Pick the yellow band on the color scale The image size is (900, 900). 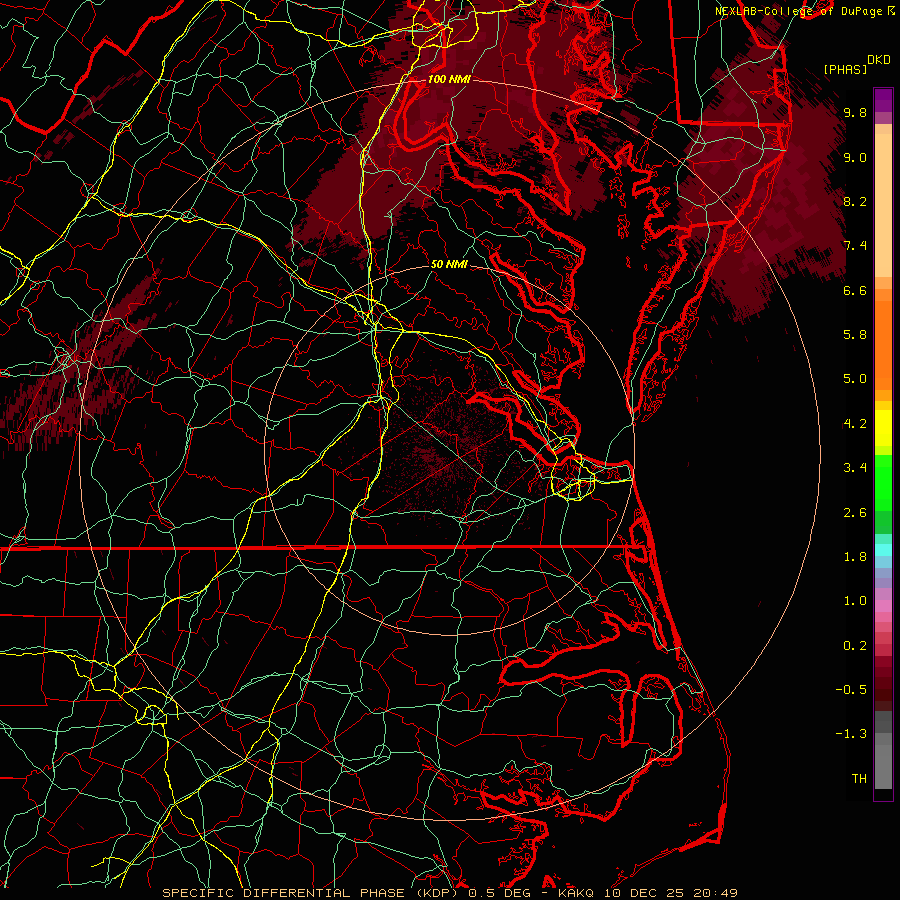[883, 428]
